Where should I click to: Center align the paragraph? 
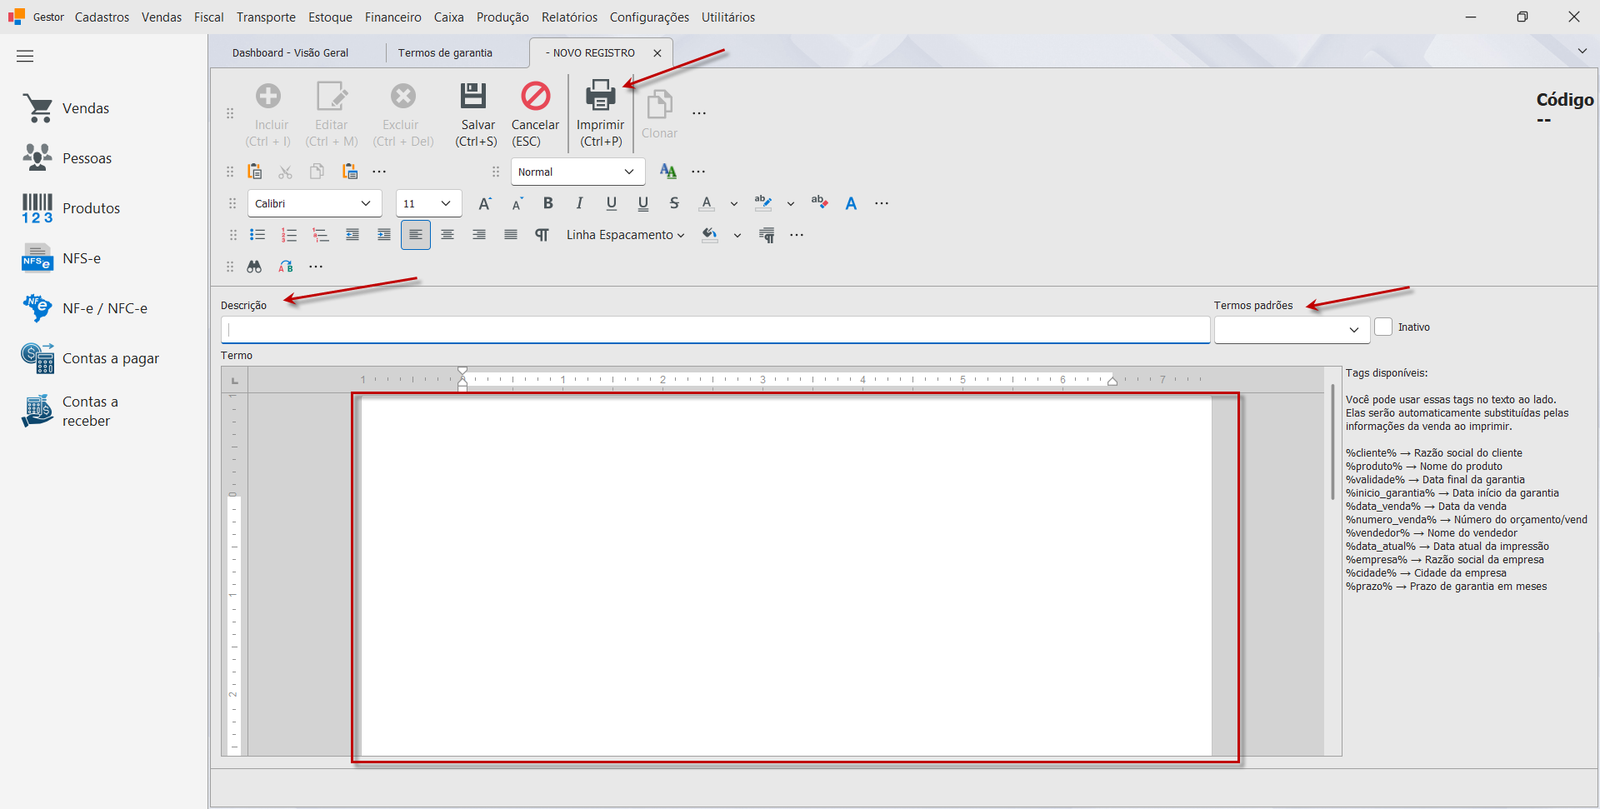447,235
